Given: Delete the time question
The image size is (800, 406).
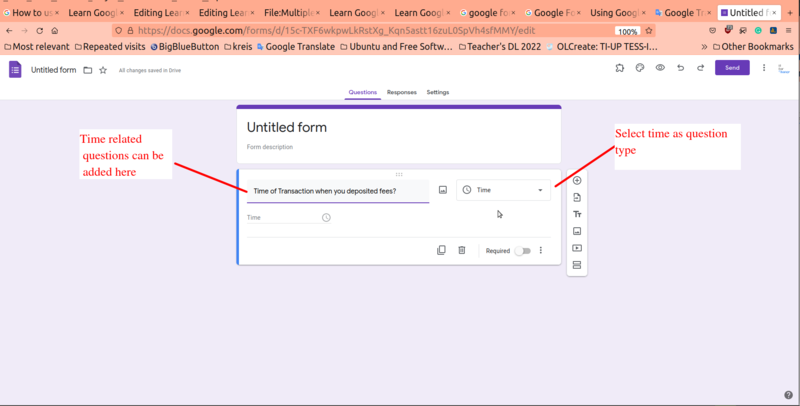Looking at the screenshot, I should click(462, 250).
